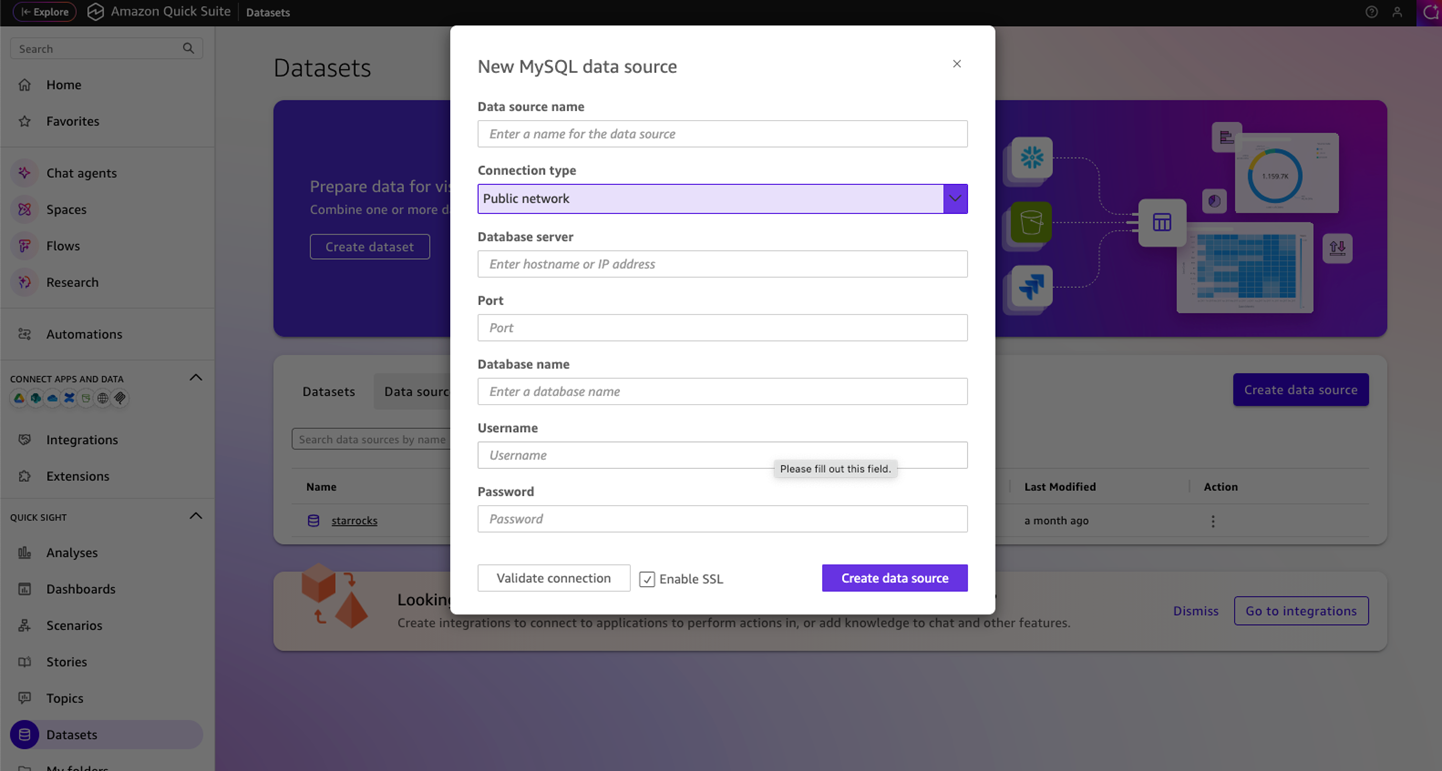The height and width of the screenshot is (771, 1442).
Task: Click the Validate connection button
Action: click(553, 578)
